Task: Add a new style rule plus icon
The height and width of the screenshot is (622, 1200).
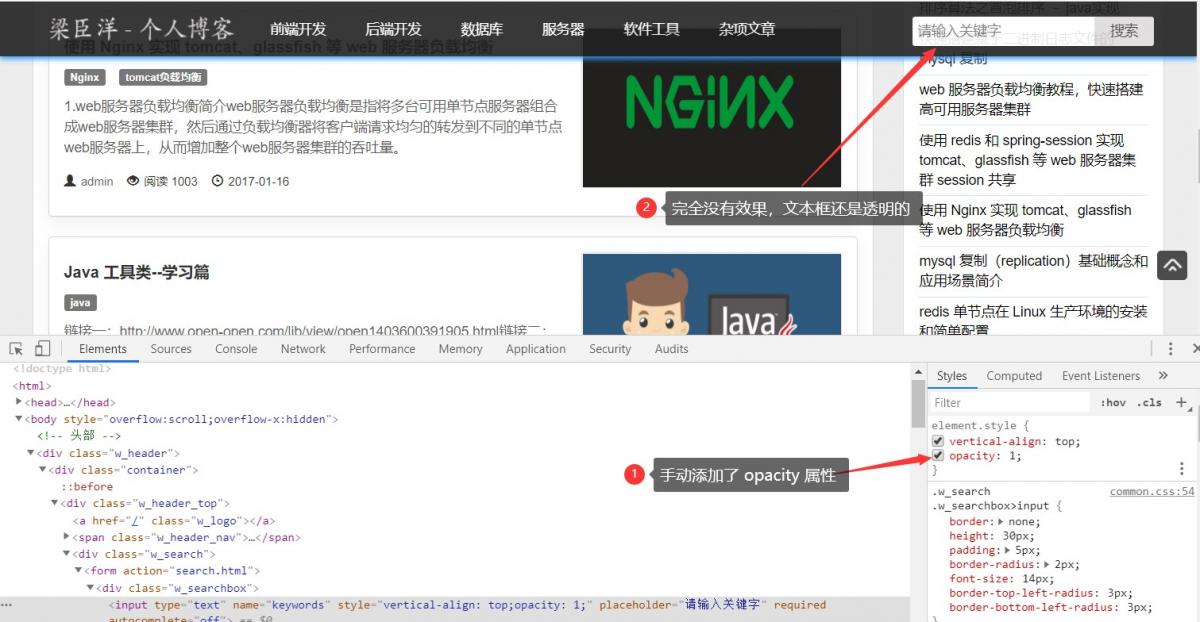Action: 1181,402
